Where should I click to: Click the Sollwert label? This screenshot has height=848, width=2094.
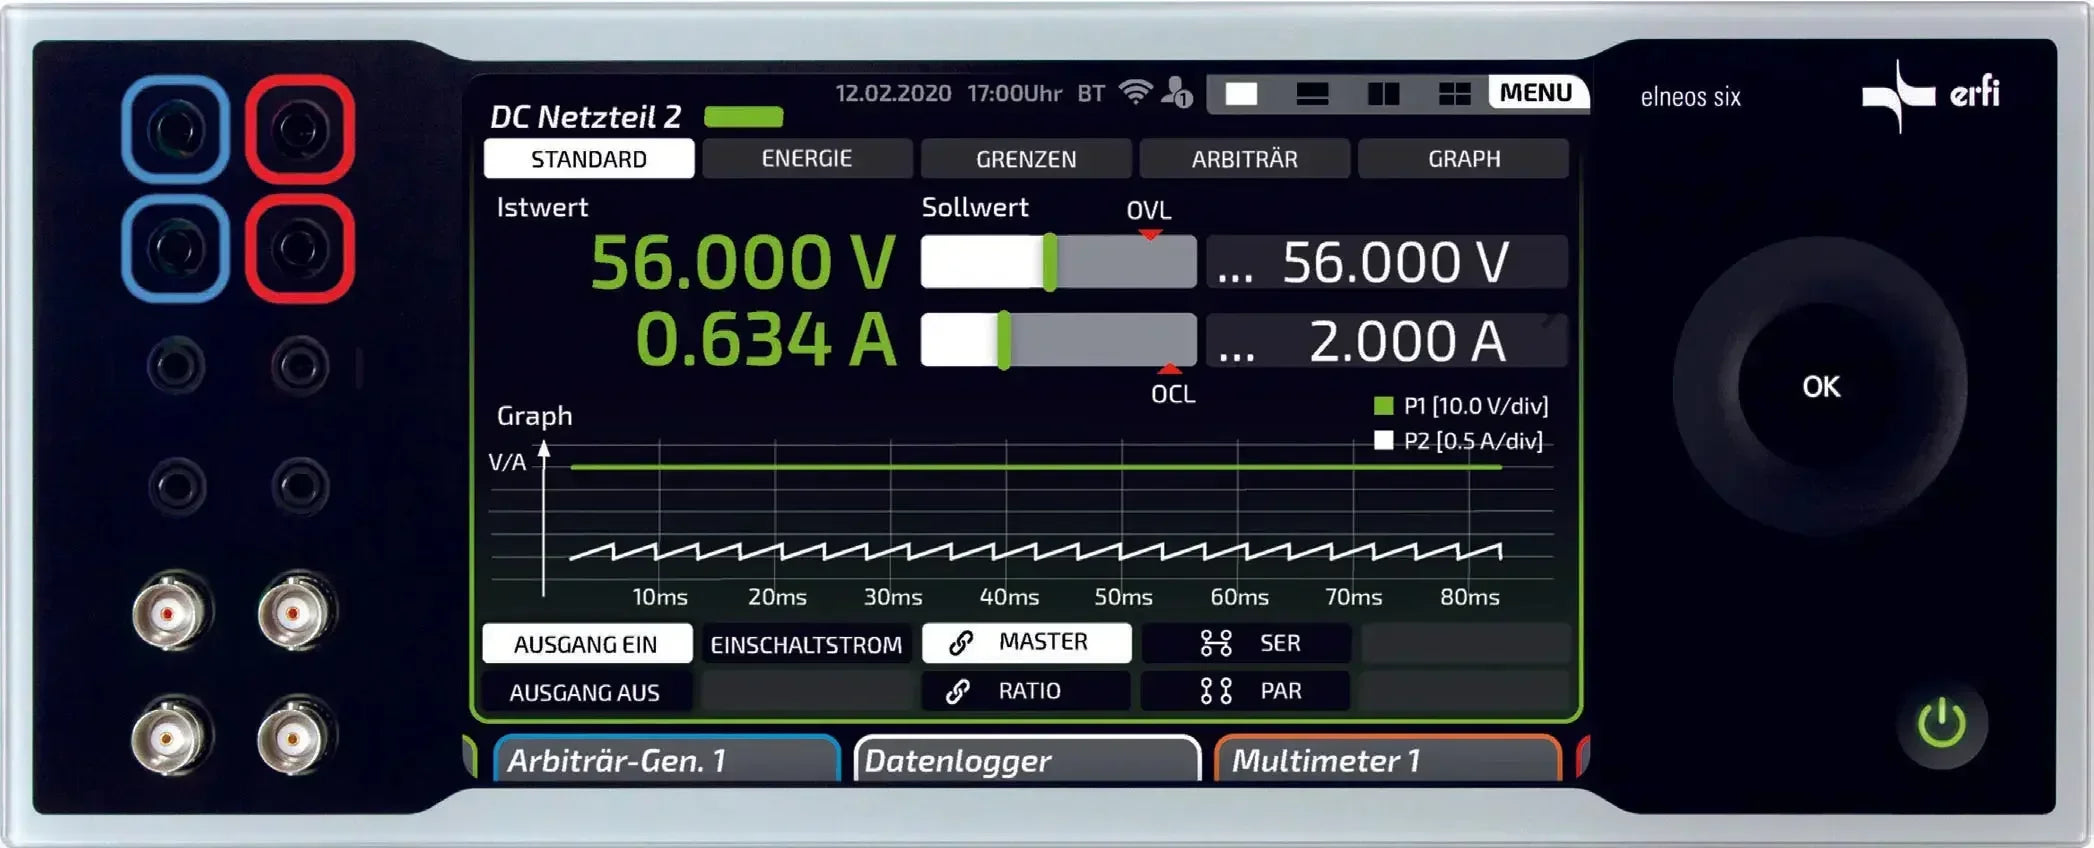click(974, 207)
